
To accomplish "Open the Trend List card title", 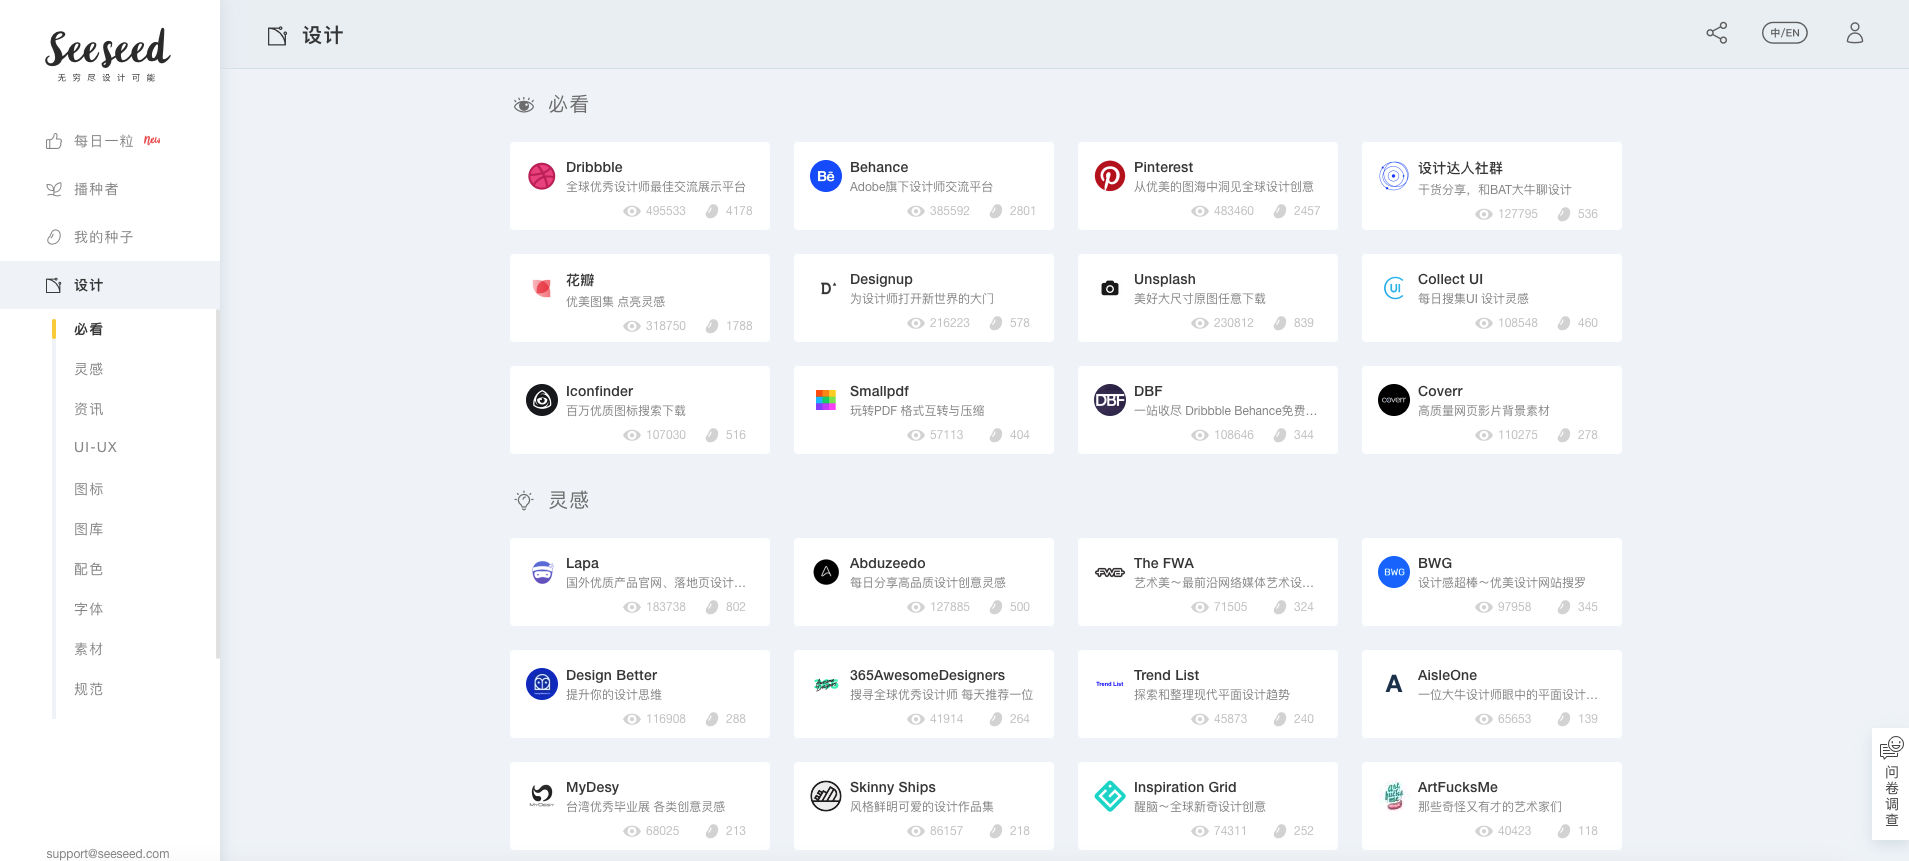I will (x=1166, y=675).
